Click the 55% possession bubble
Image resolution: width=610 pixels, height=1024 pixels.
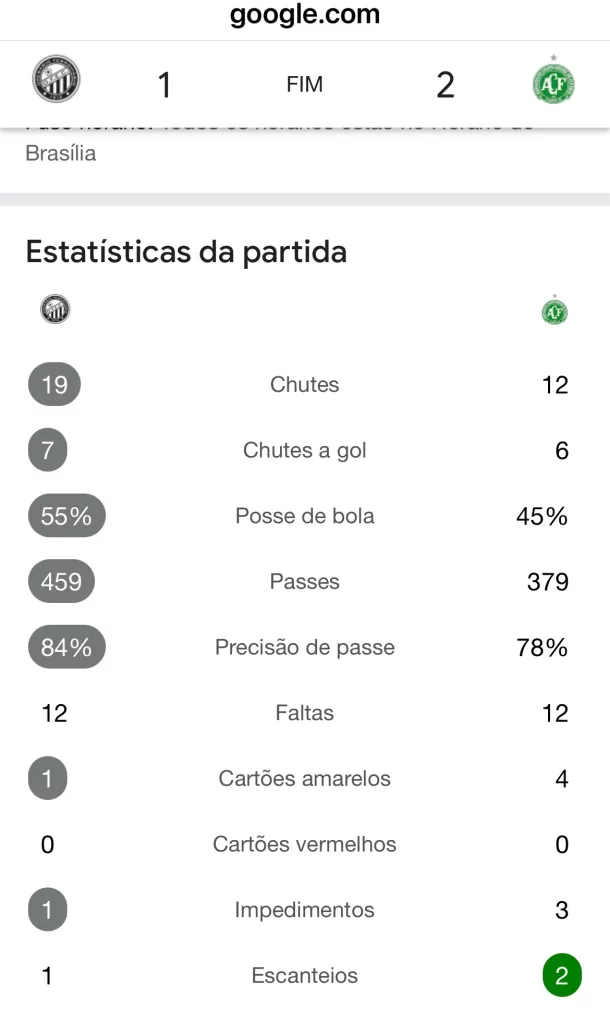tap(66, 516)
